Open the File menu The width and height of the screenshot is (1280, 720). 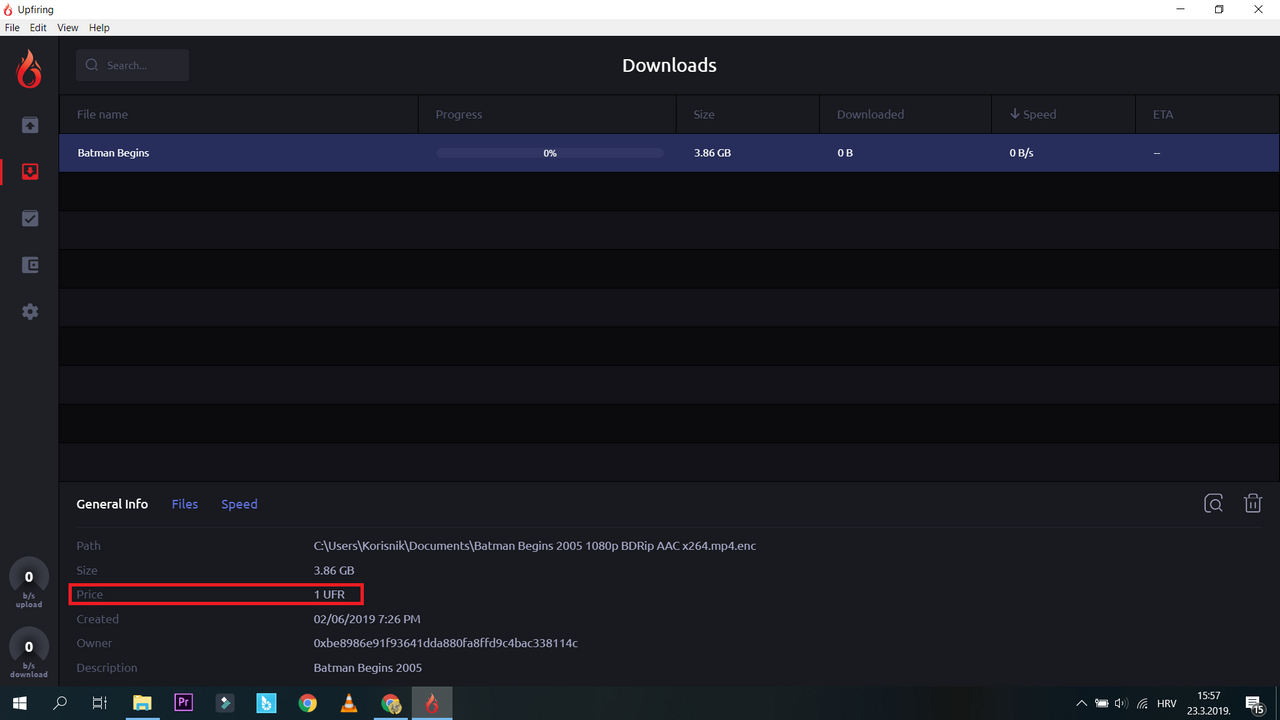12,28
